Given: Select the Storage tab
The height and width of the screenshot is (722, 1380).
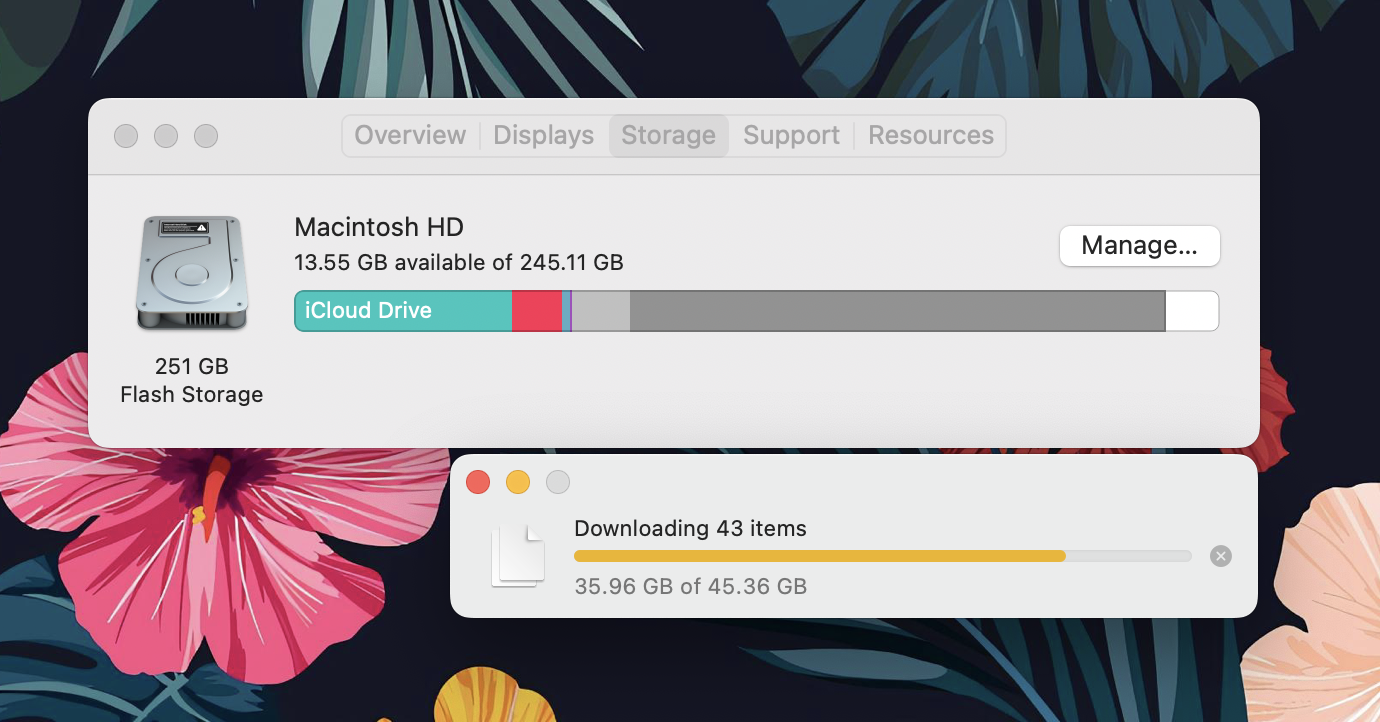Looking at the screenshot, I should tap(668, 136).
